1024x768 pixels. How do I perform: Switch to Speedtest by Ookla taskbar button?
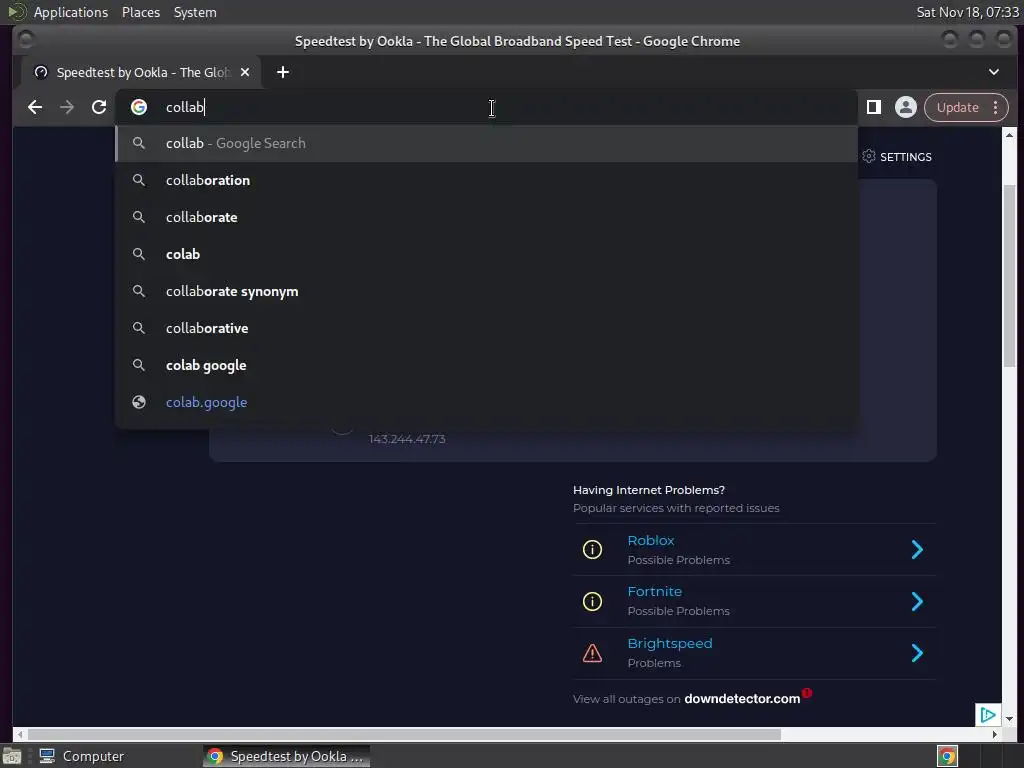[286, 756]
